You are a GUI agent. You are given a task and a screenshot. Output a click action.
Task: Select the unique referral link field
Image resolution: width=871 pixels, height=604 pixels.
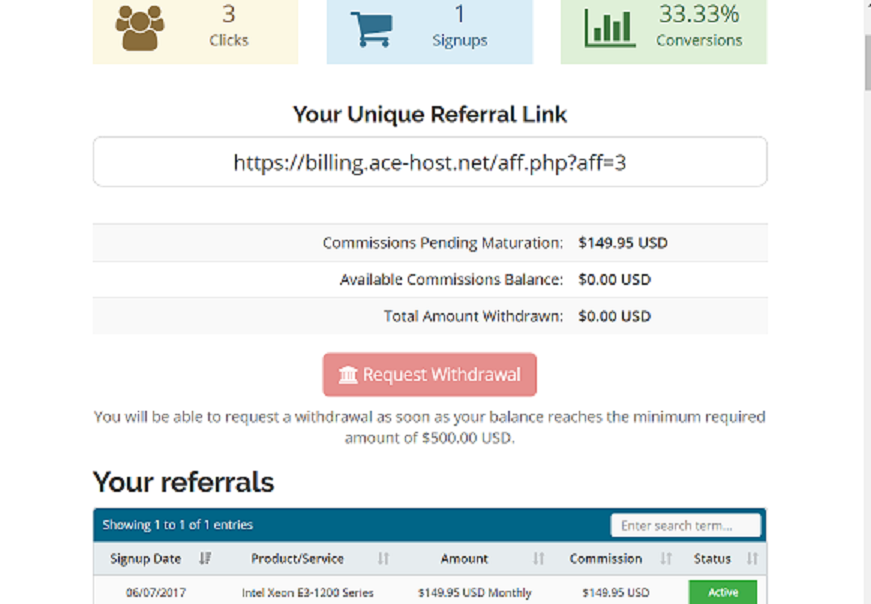430,162
